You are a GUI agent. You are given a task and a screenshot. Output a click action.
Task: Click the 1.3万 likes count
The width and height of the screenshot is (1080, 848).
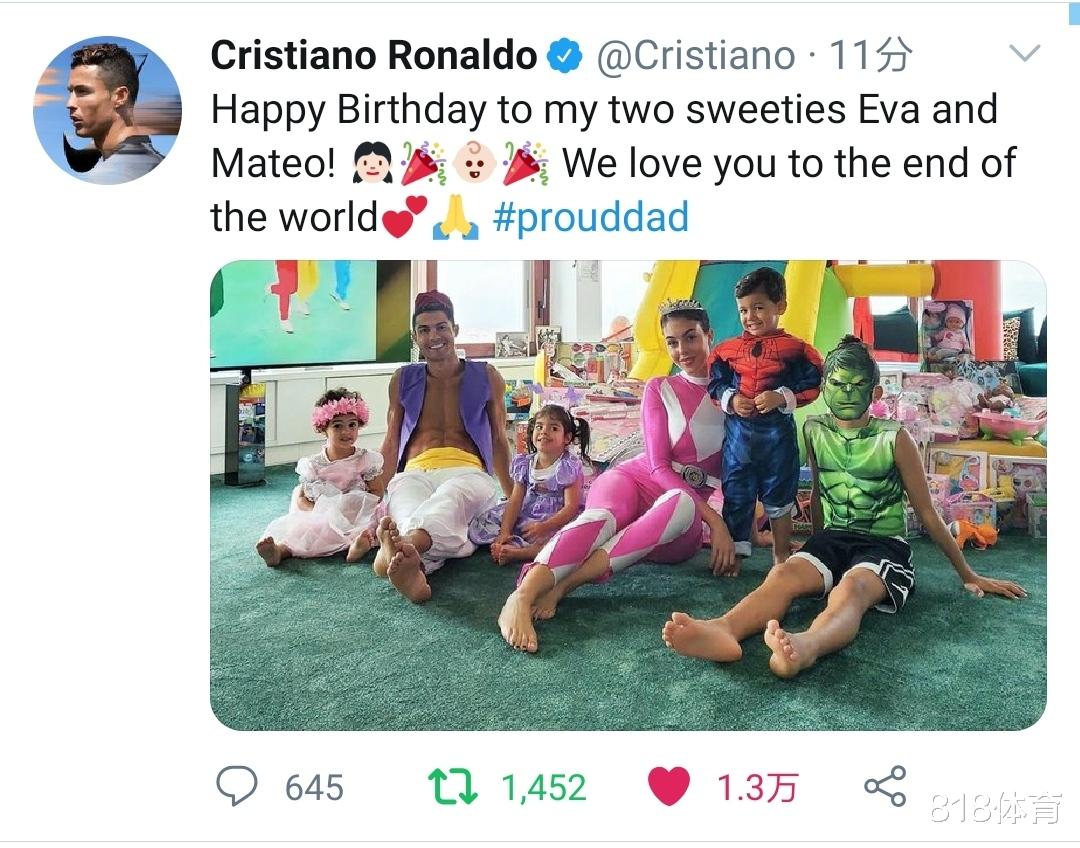pyautogui.click(x=757, y=788)
